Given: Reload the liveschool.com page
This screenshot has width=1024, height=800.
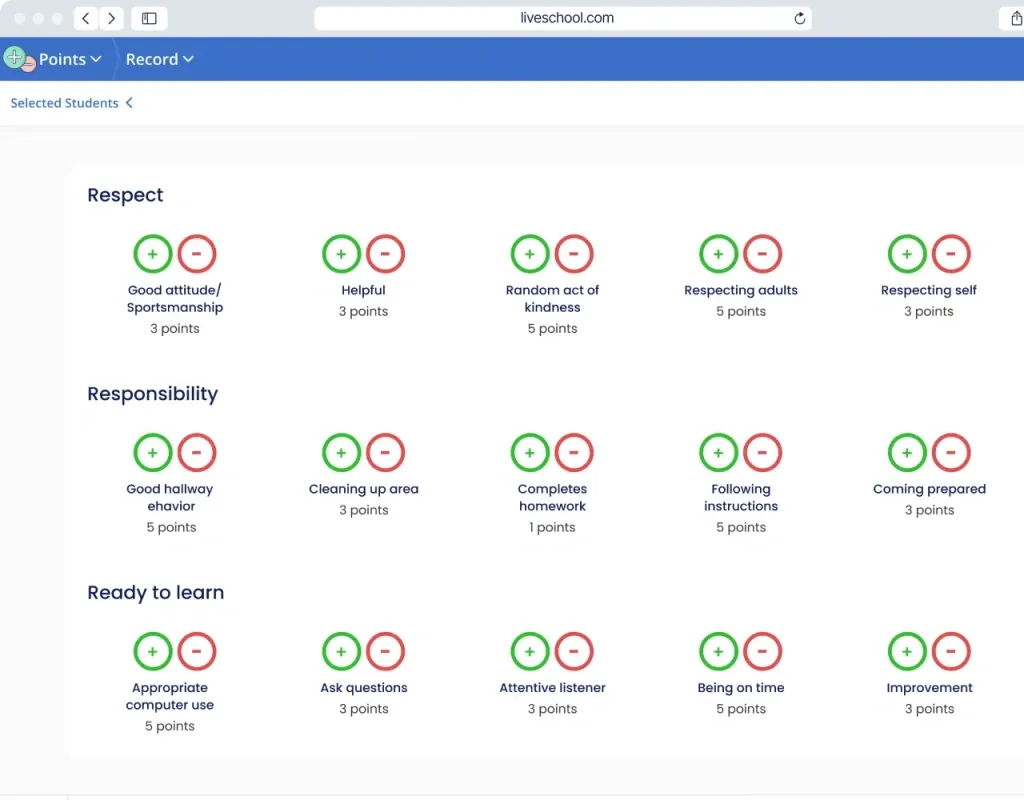Looking at the screenshot, I should coord(799,18).
